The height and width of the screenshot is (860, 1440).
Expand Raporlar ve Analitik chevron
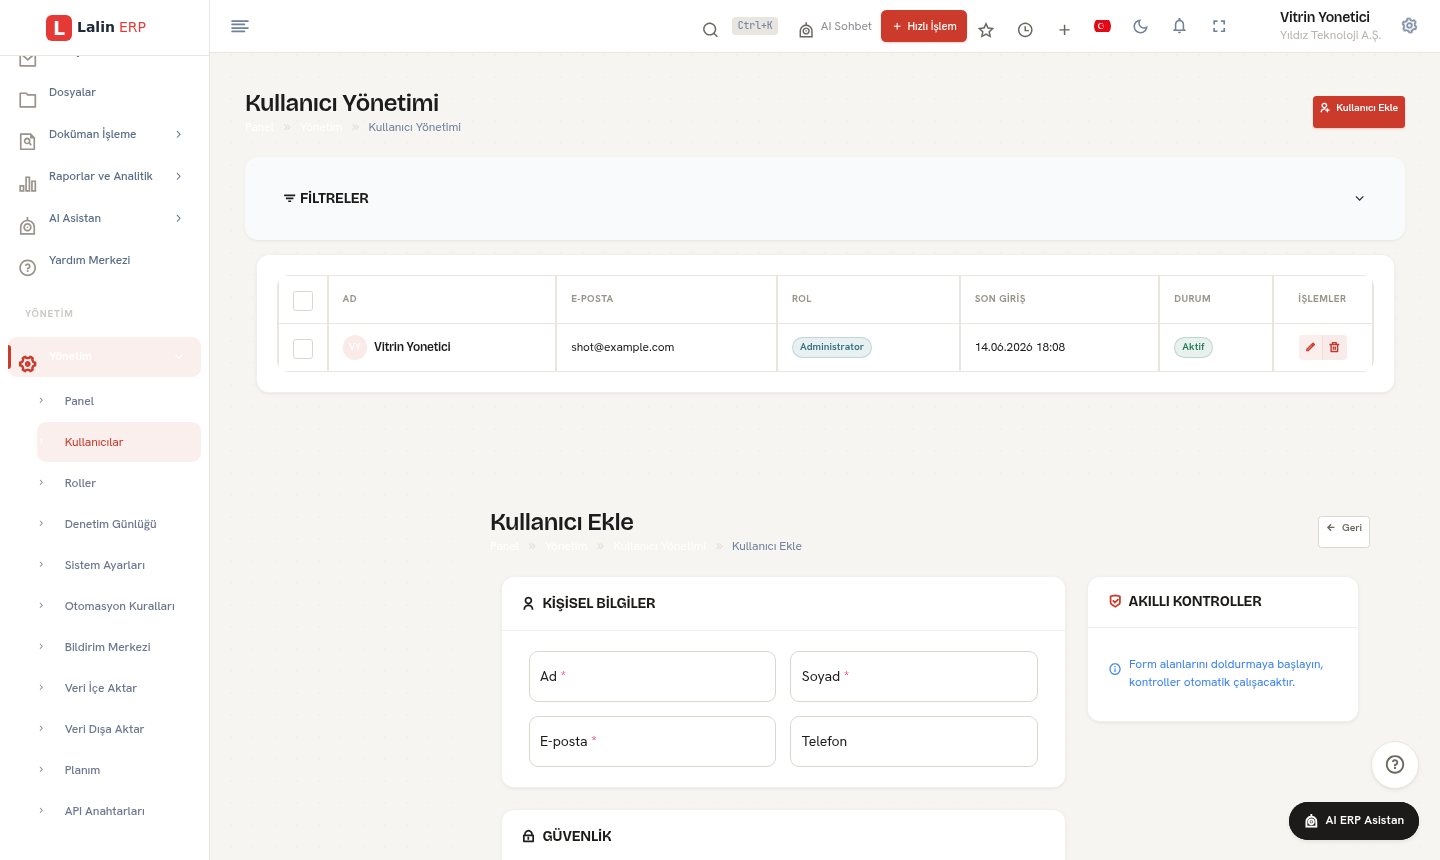(179, 176)
